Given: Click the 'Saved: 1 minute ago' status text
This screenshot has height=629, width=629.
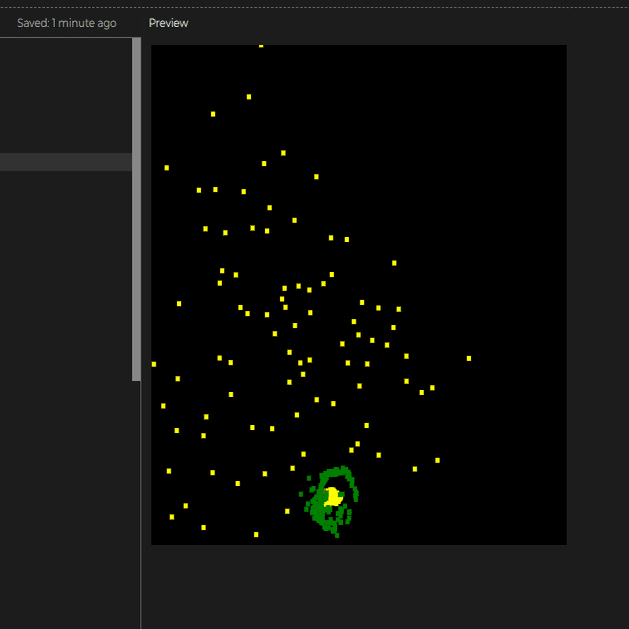Looking at the screenshot, I should point(67,23).
